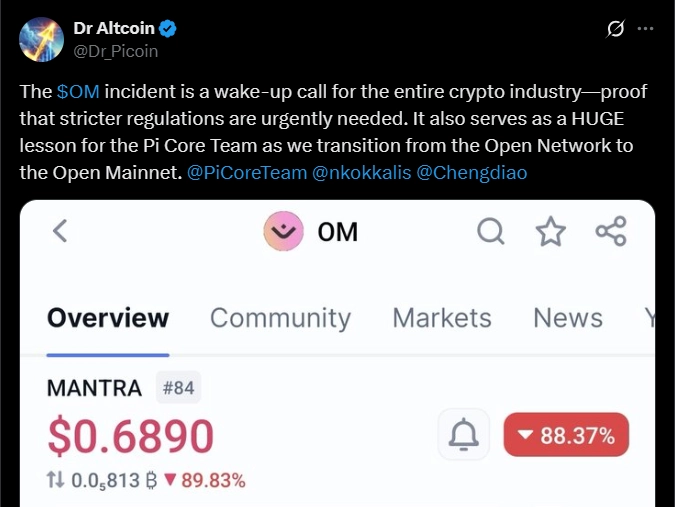
Task: Go back using the left chevron arrow
Action: [60, 231]
